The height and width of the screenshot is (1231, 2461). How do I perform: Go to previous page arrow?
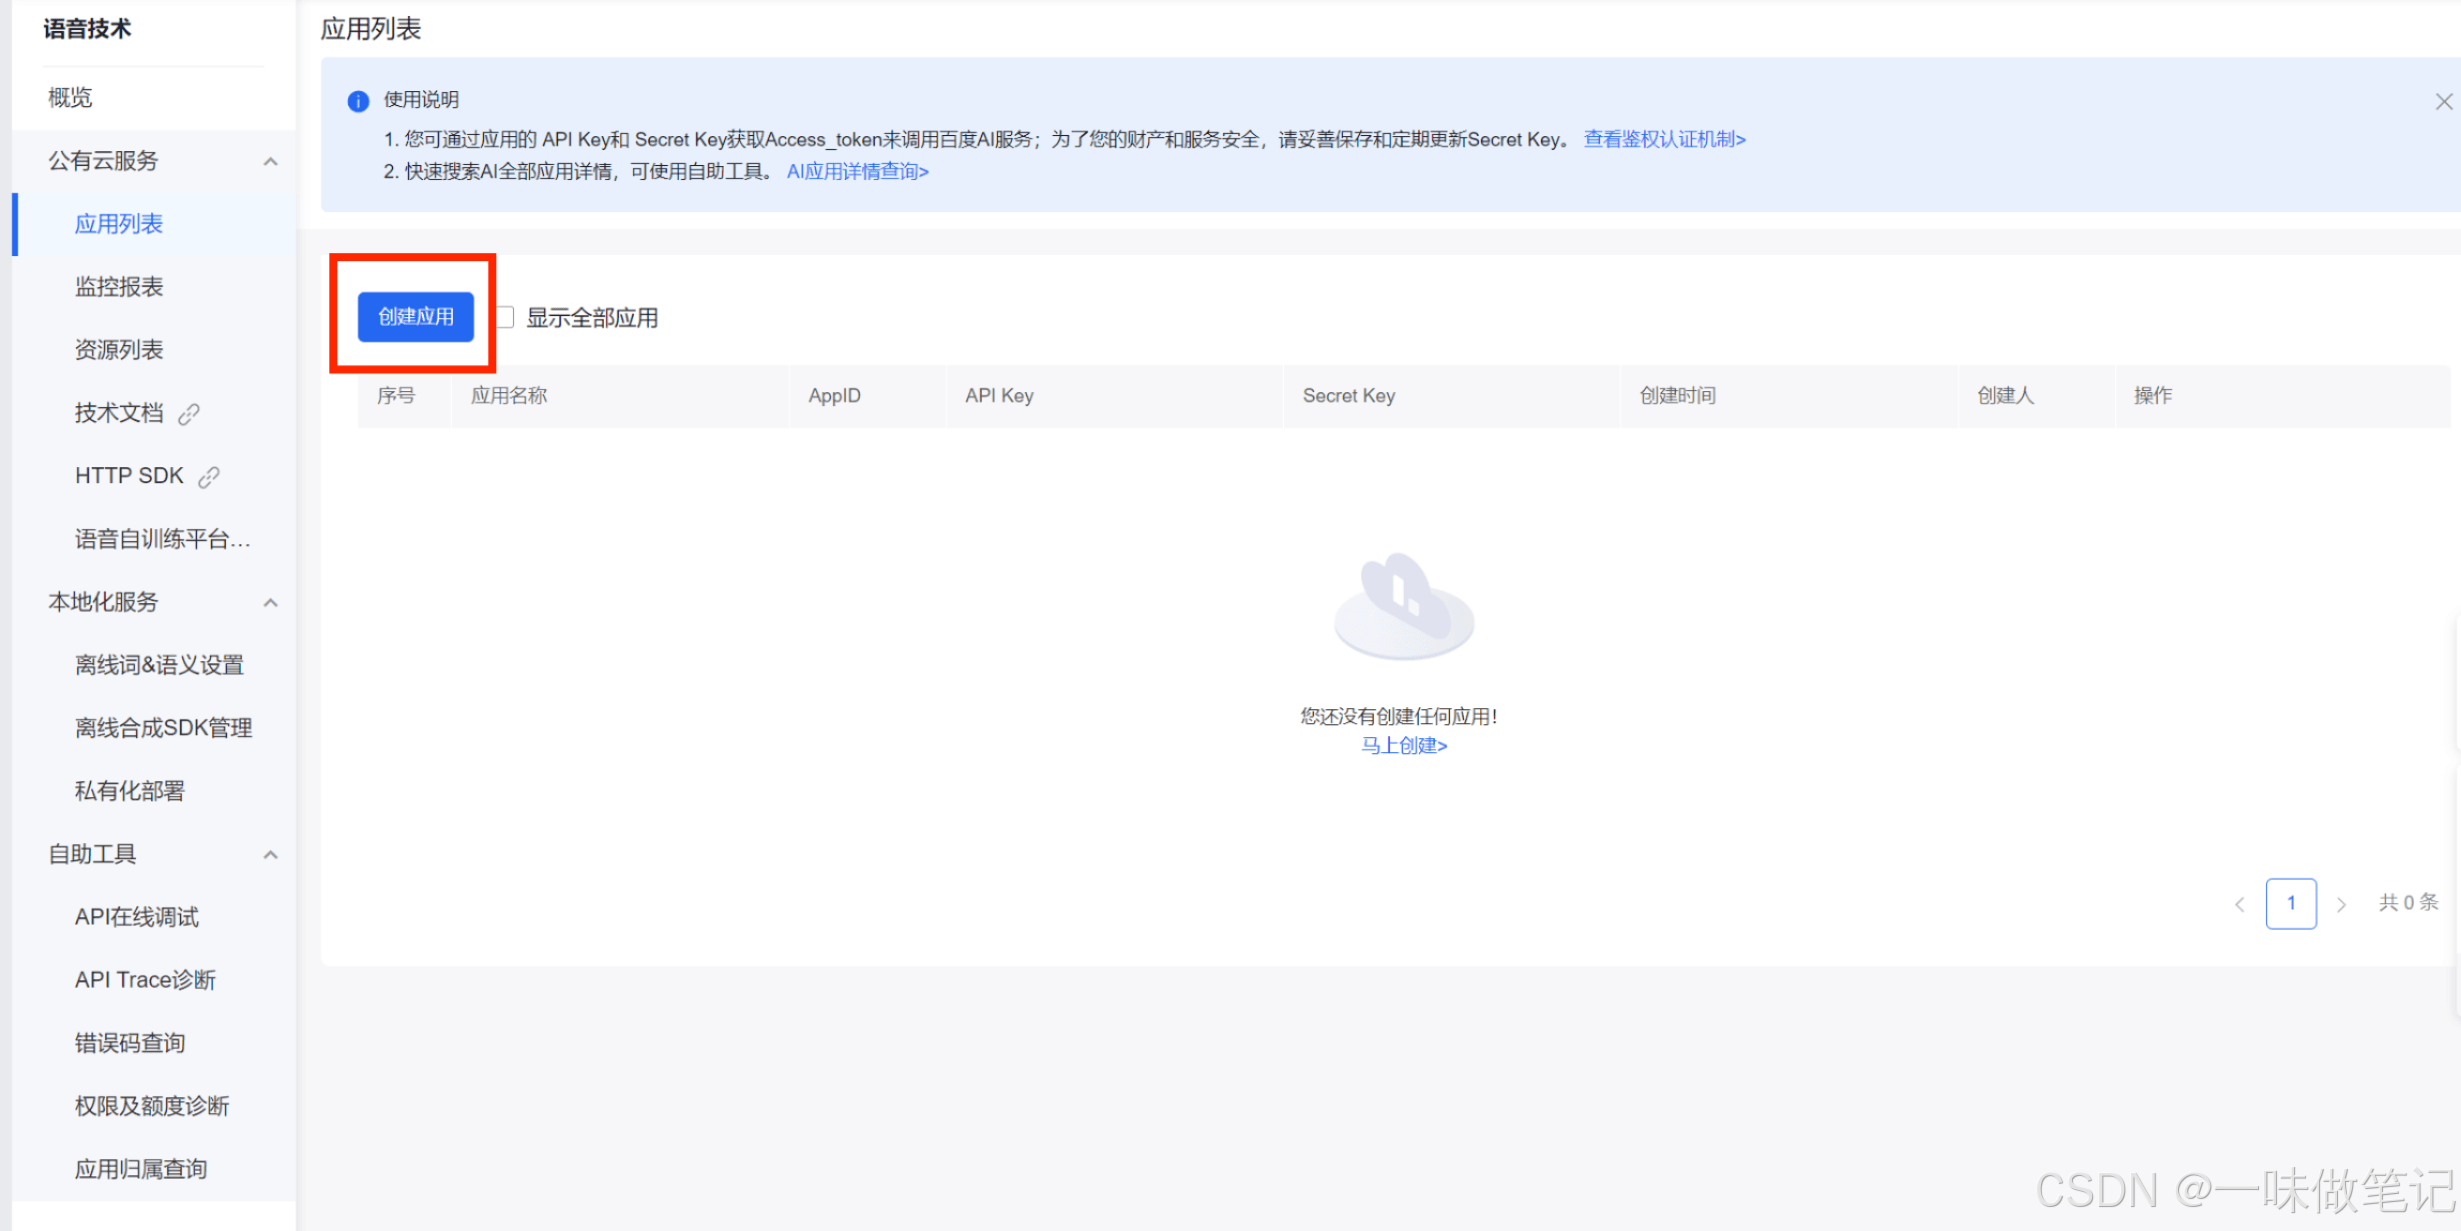click(x=2240, y=904)
